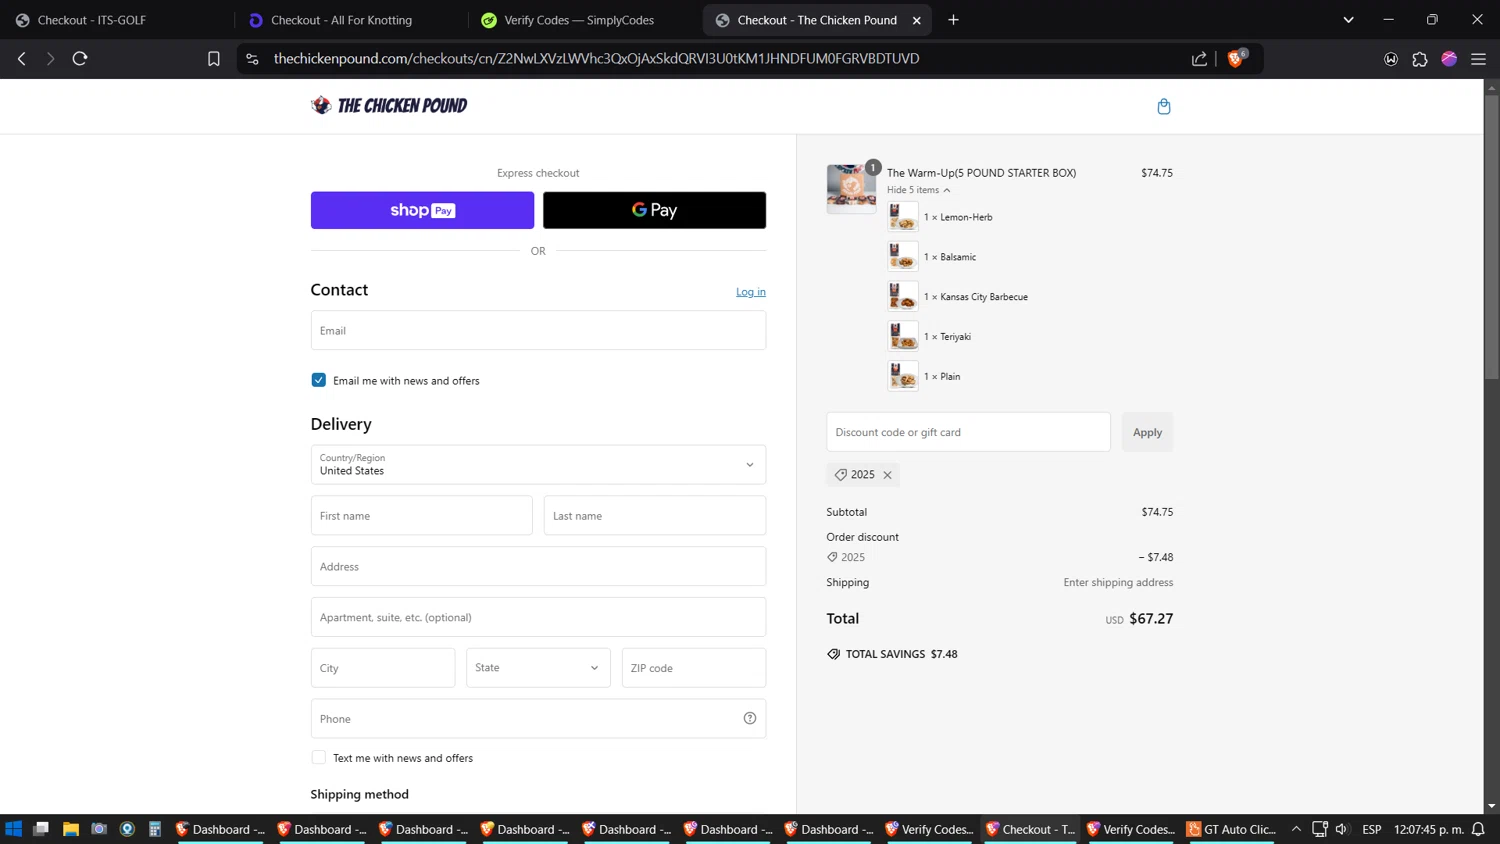The image size is (1500, 844).
Task: Click the Kansas City Barbecue thumbnail
Action: (902, 297)
